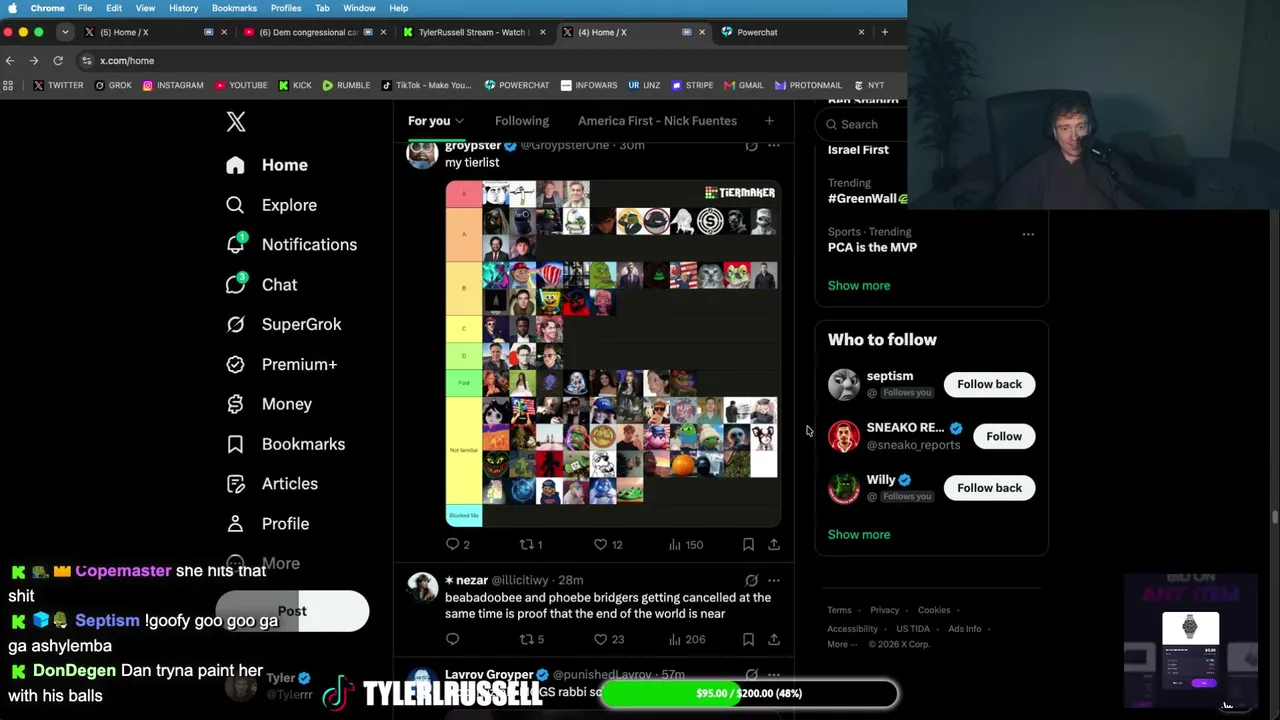The width and height of the screenshot is (1280, 720).
Task: Switch to the TylerRussell Stream browser tab
Action: pyautogui.click(x=472, y=32)
